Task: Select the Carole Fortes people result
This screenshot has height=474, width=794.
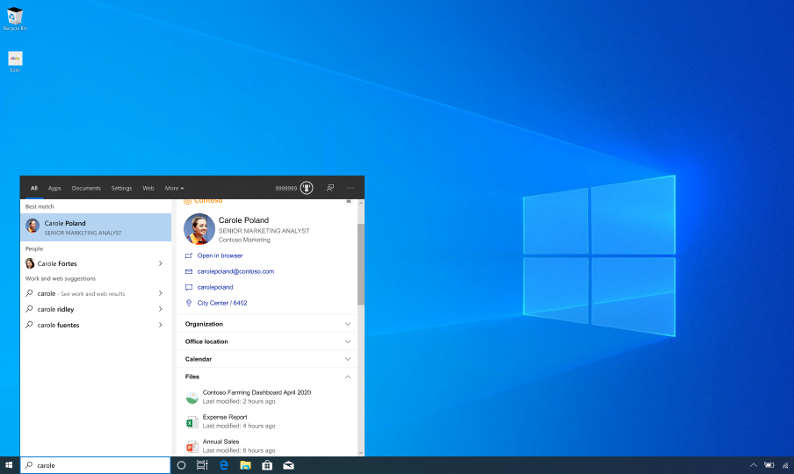Action: [x=96, y=263]
